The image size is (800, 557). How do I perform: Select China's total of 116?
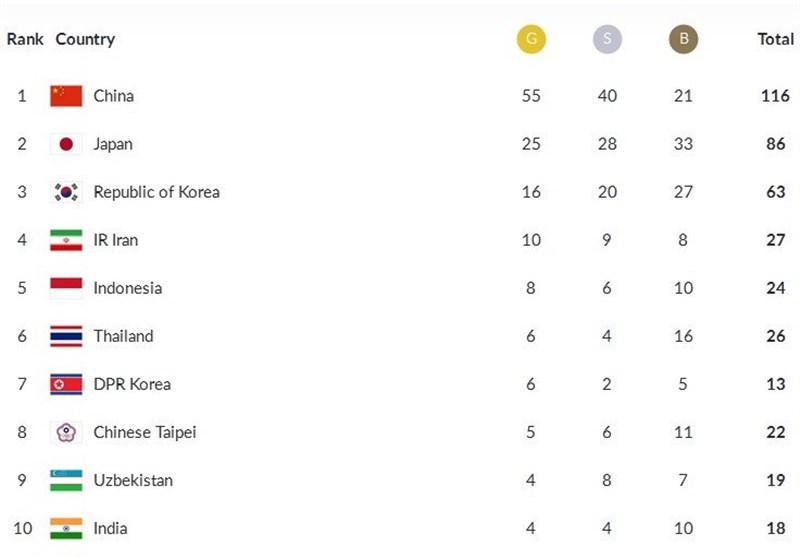[x=775, y=96]
